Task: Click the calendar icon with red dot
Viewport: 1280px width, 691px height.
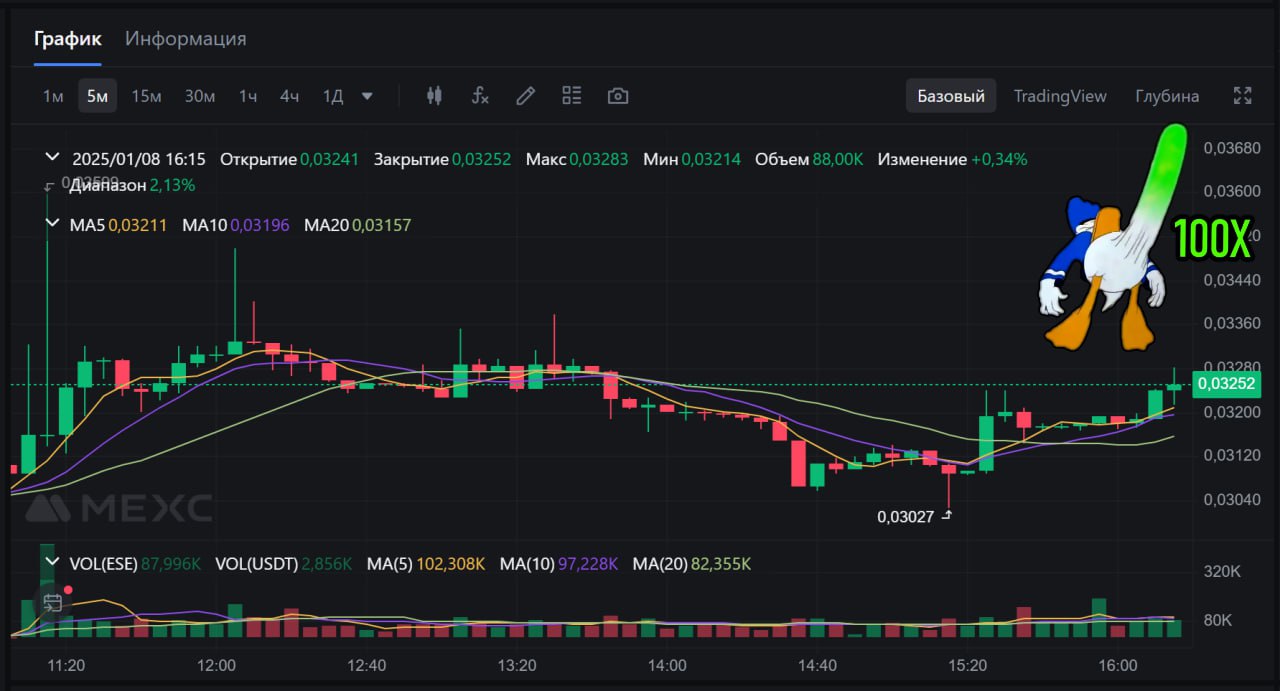Action: click(x=53, y=602)
